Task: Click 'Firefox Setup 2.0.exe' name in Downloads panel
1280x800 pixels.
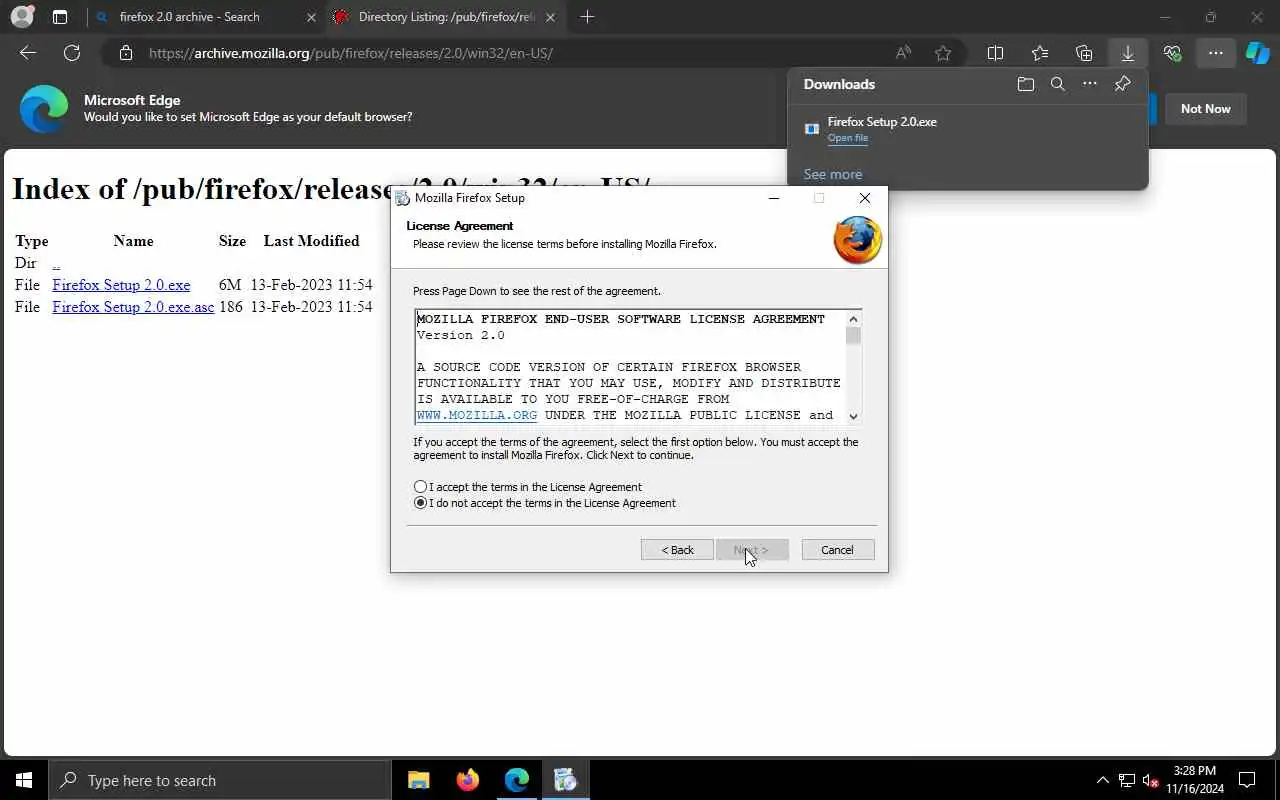Action: [882, 122]
